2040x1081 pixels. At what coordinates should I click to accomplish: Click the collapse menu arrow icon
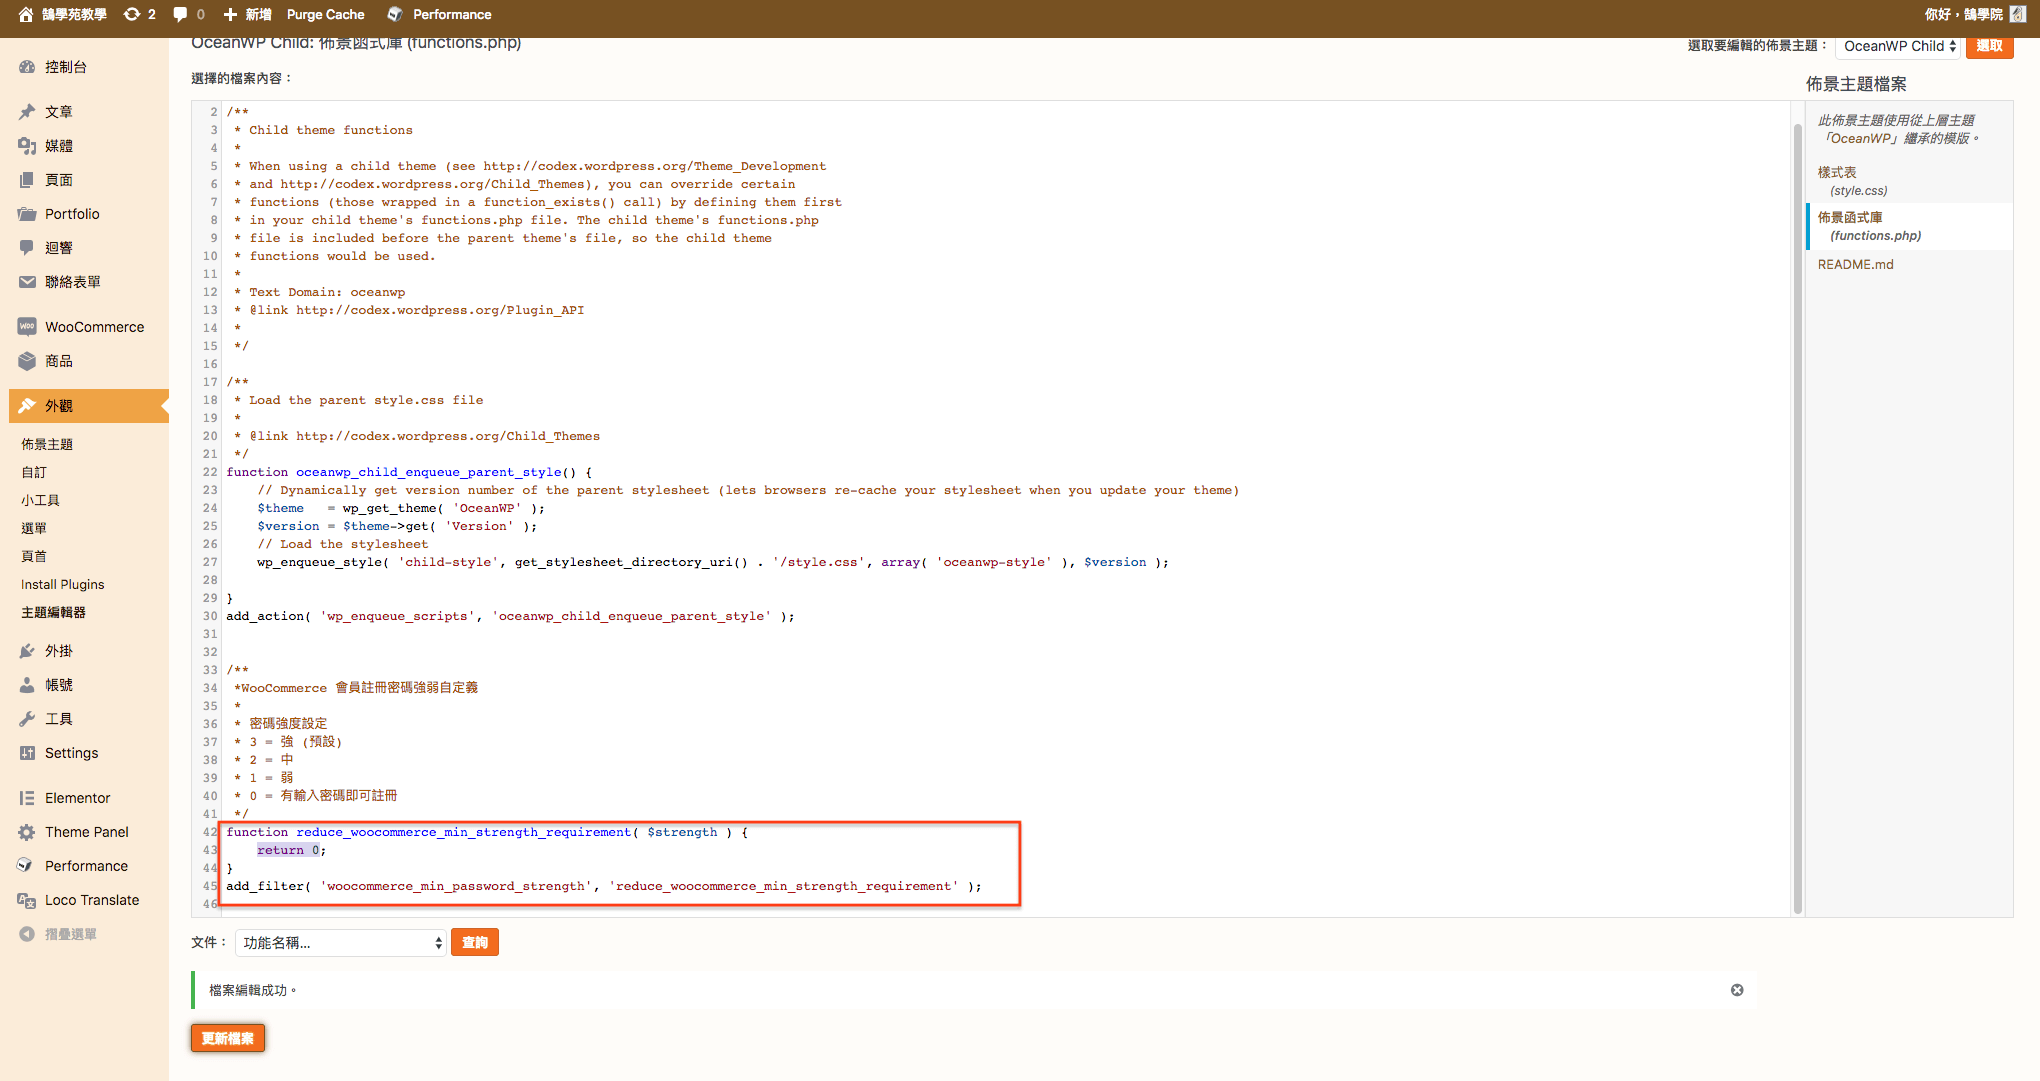[27, 934]
